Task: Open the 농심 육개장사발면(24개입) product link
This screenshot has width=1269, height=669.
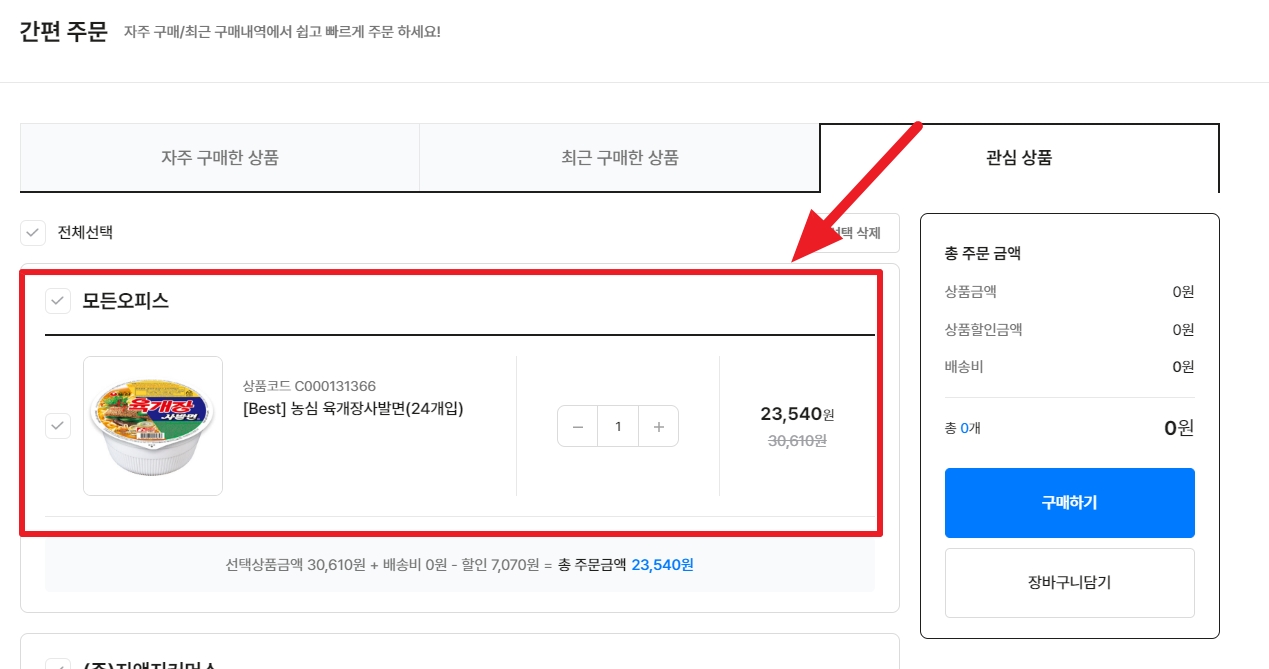Action: coord(353,408)
